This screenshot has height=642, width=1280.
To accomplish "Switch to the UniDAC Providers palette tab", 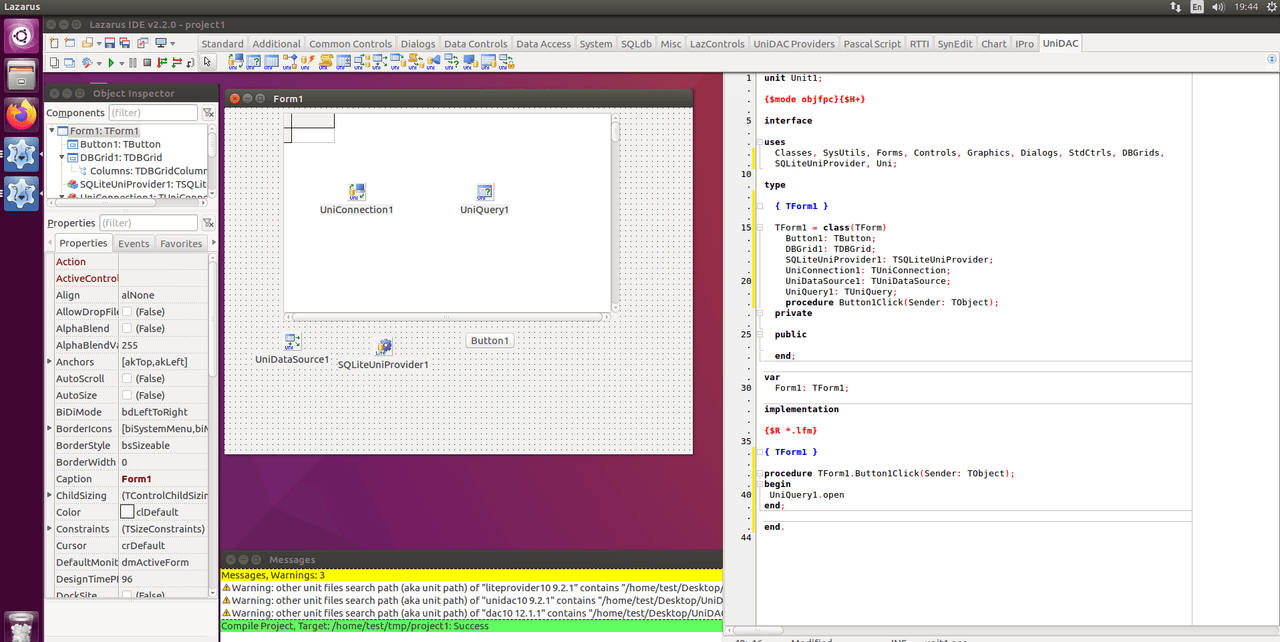I will (794, 44).
